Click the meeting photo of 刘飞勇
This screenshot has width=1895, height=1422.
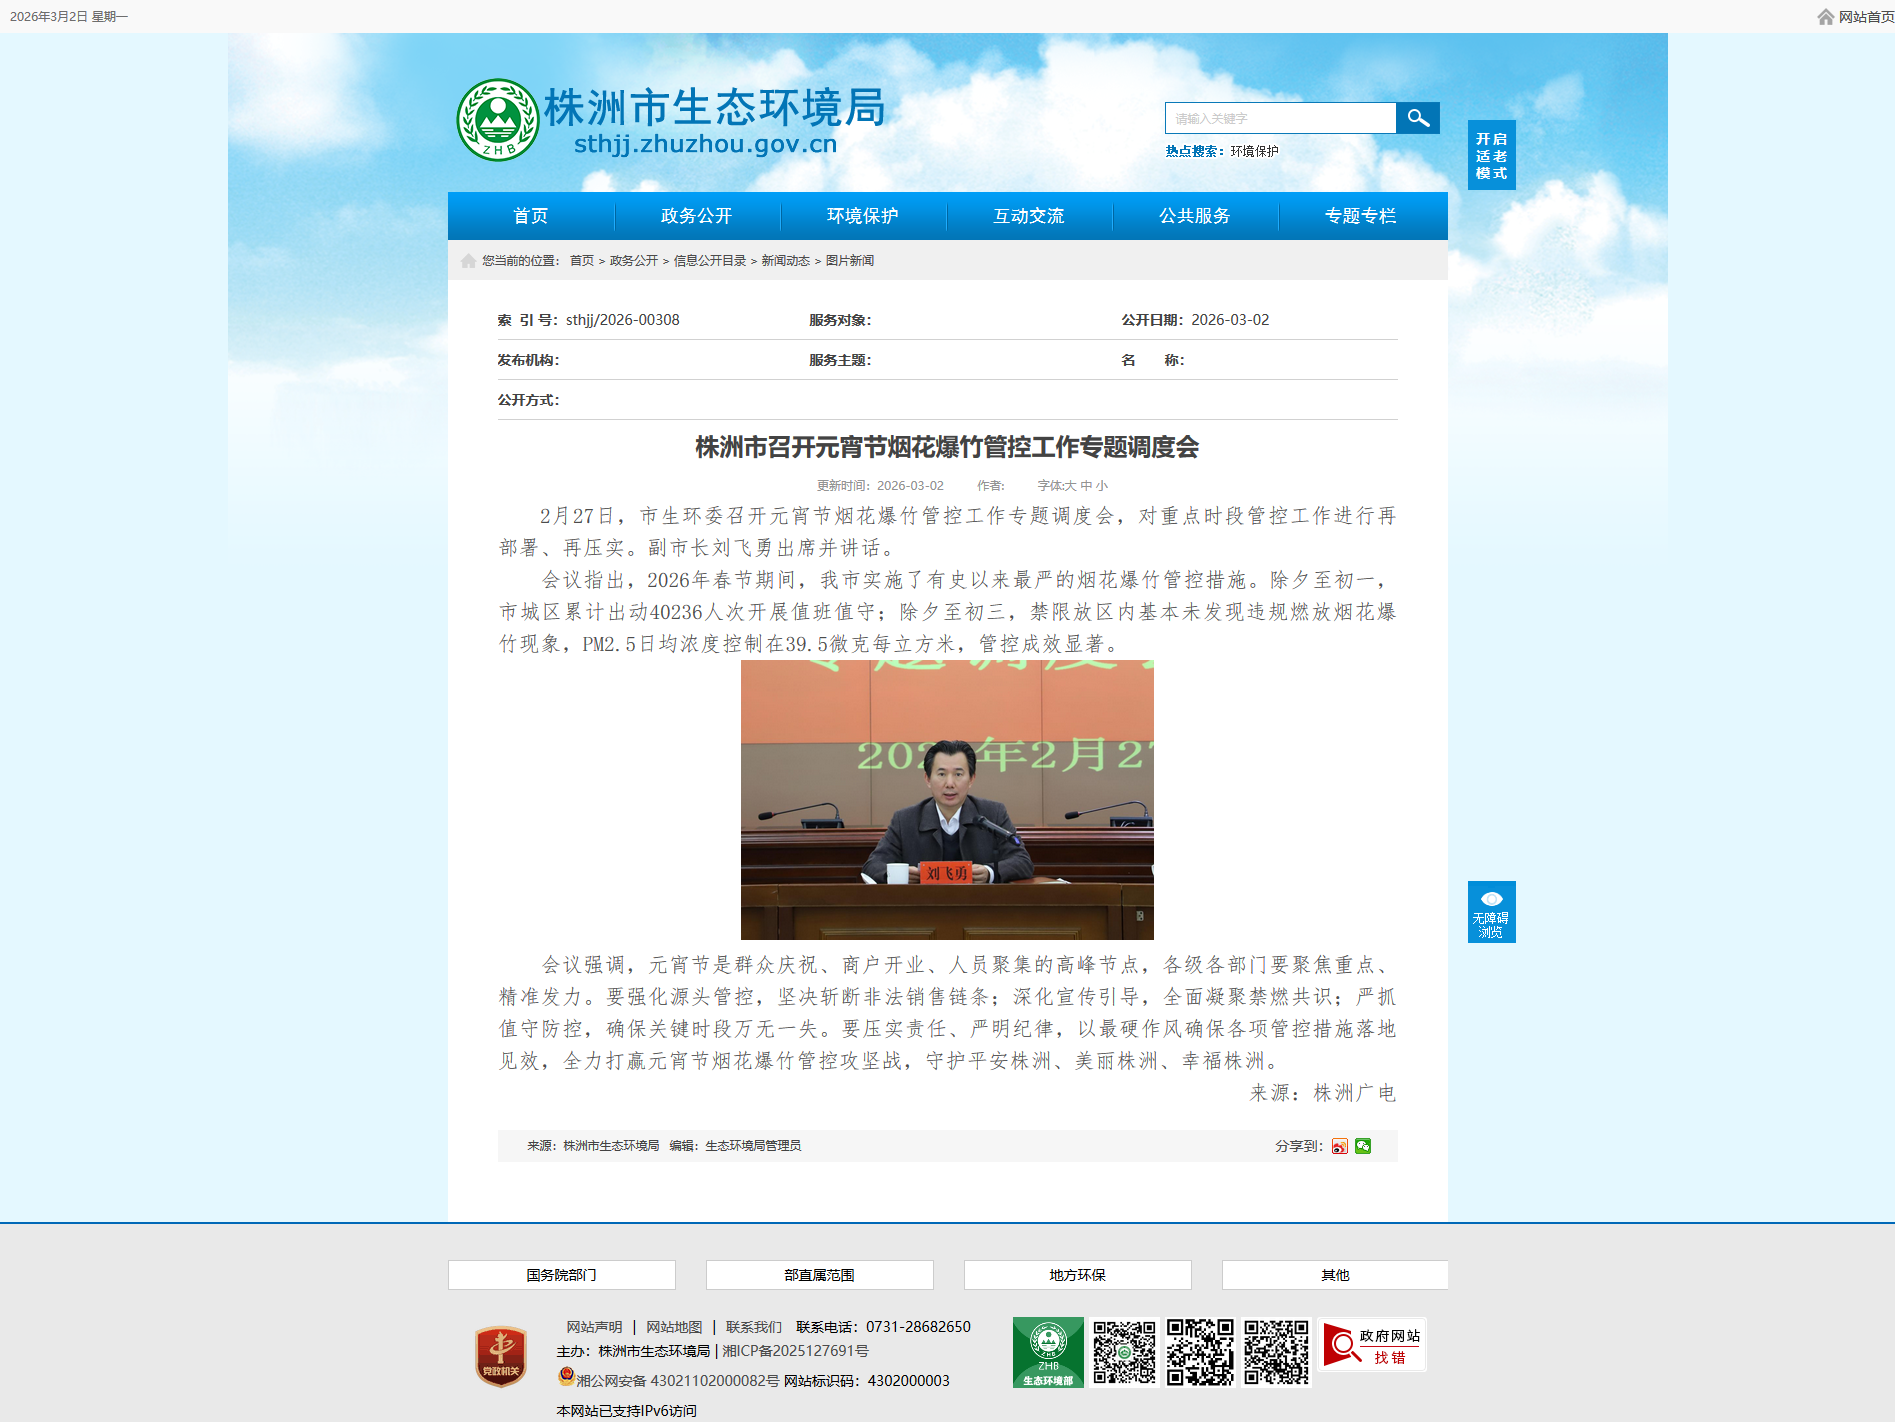click(x=947, y=800)
